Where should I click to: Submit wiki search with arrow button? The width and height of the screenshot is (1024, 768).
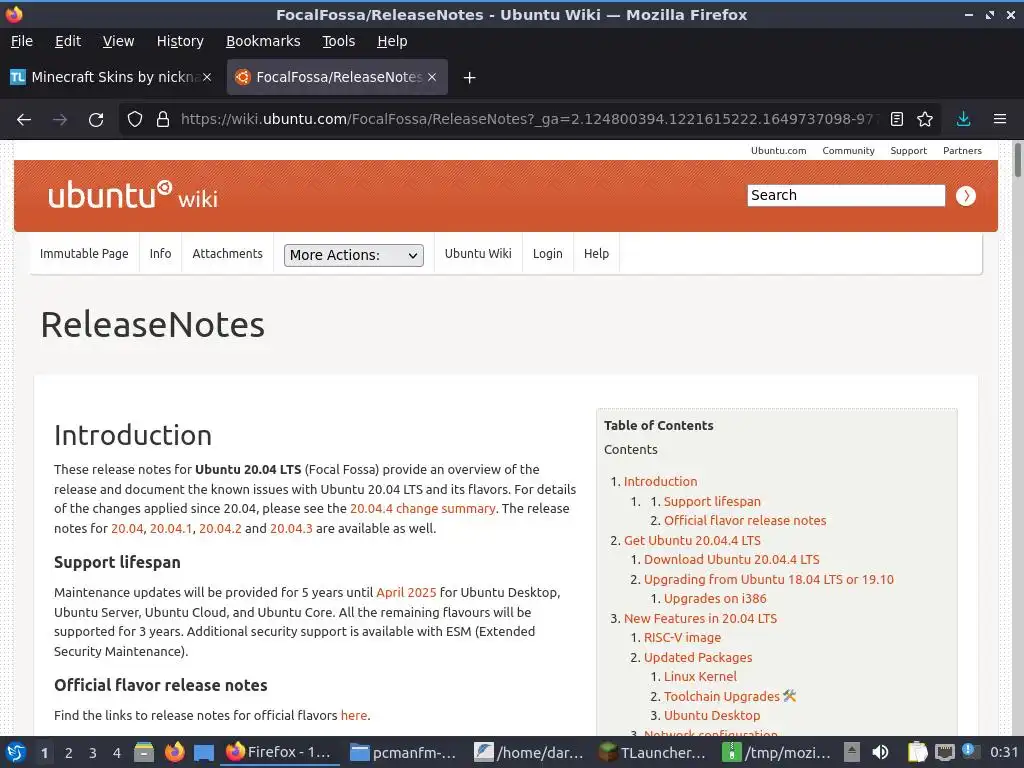coord(966,196)
